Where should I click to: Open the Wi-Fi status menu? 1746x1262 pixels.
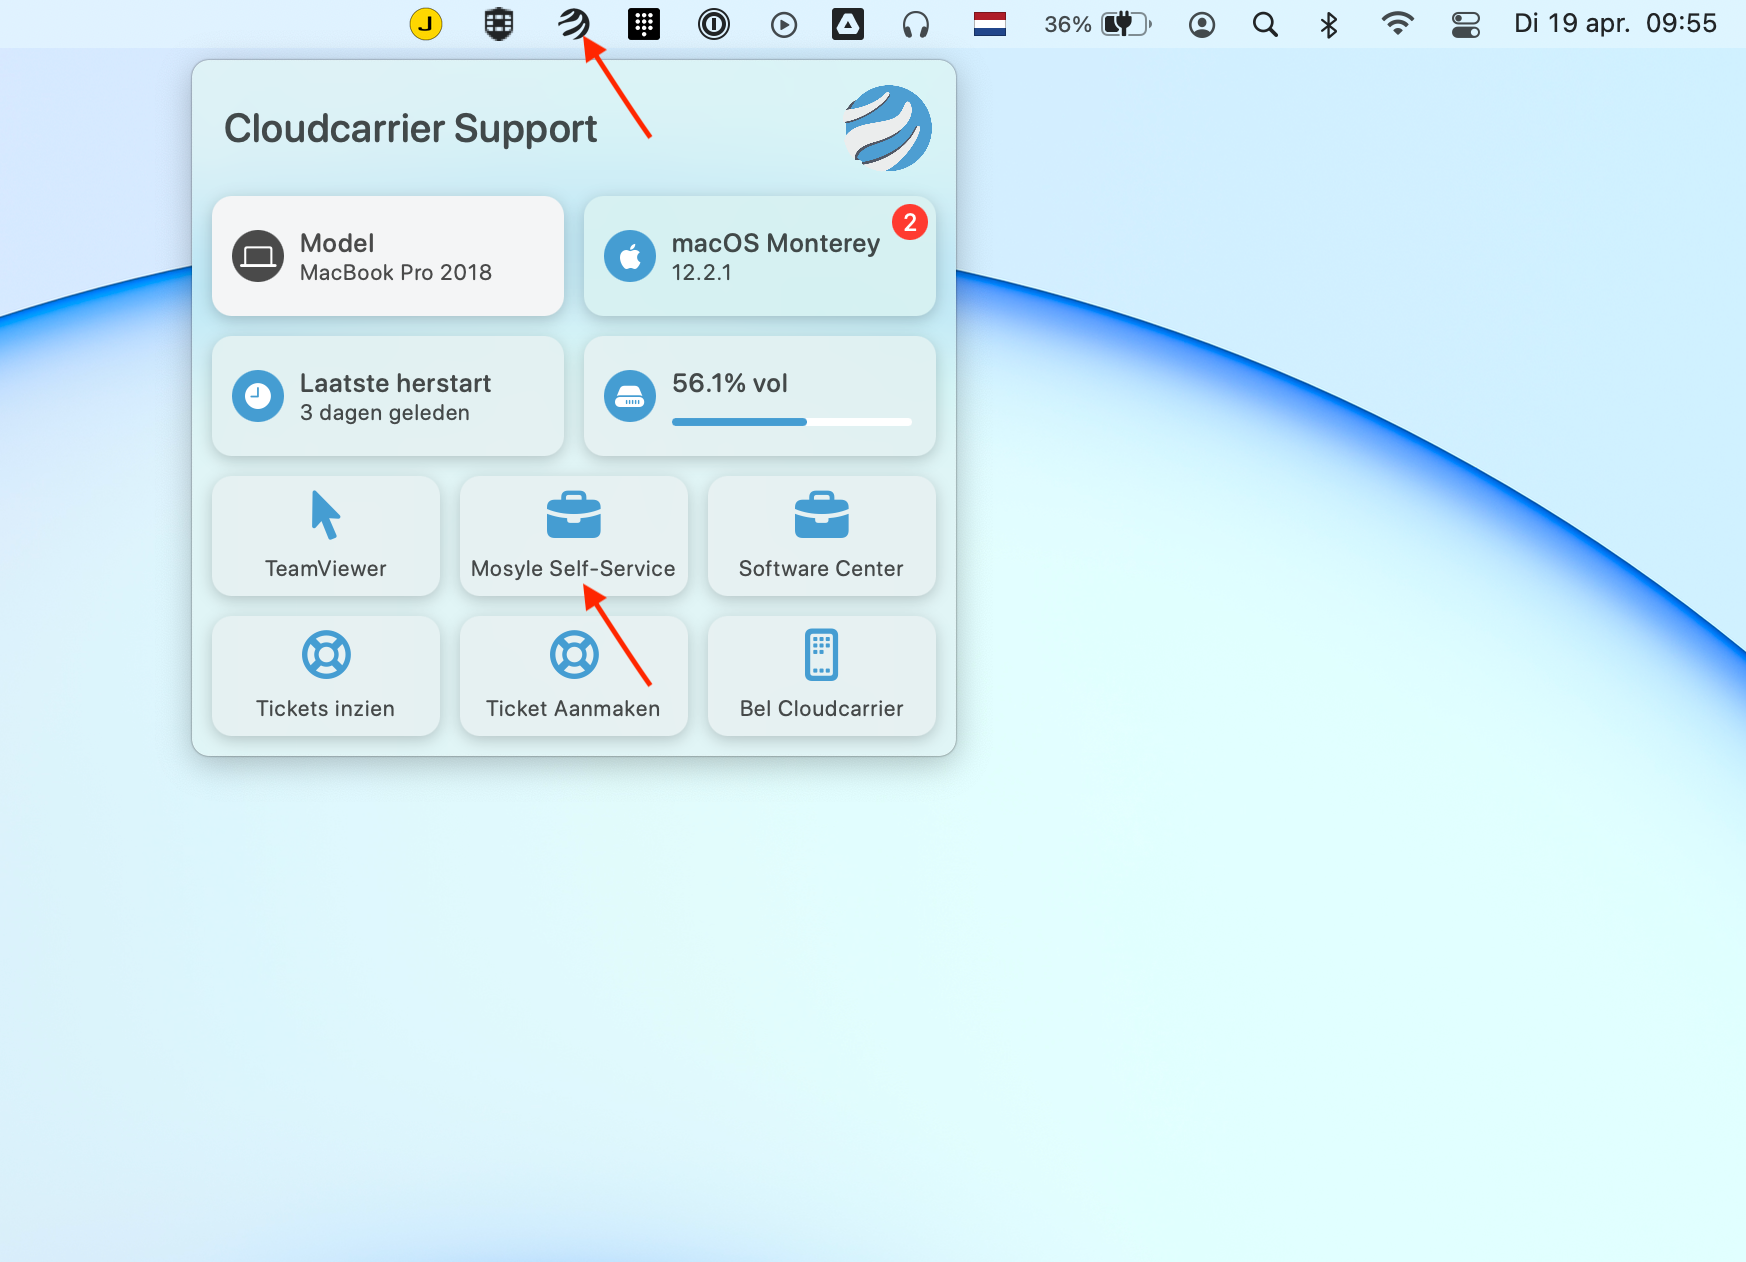[x=1397, y=23]
